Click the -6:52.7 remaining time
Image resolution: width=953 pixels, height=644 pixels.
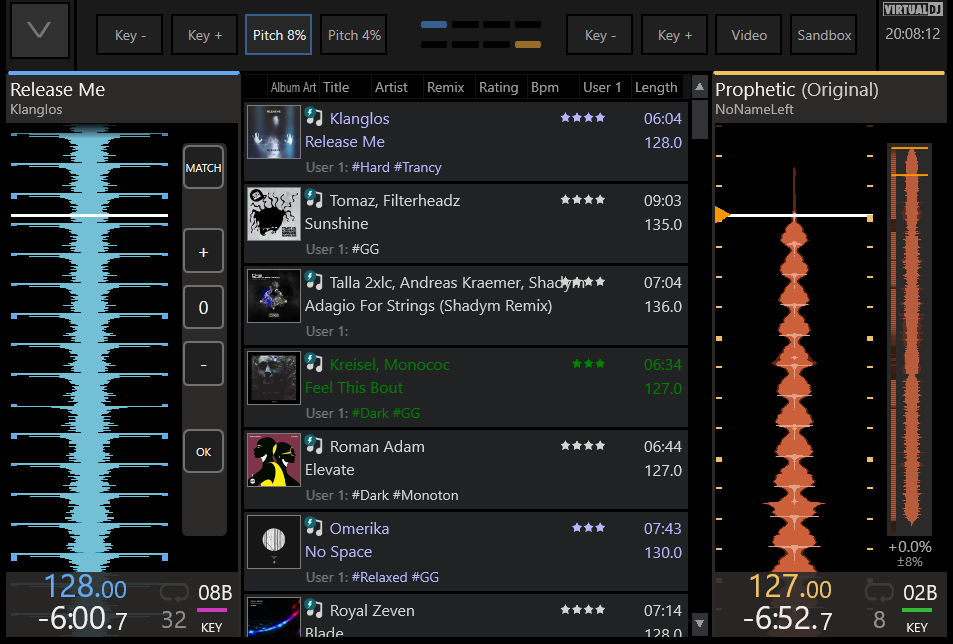point(788,620)
